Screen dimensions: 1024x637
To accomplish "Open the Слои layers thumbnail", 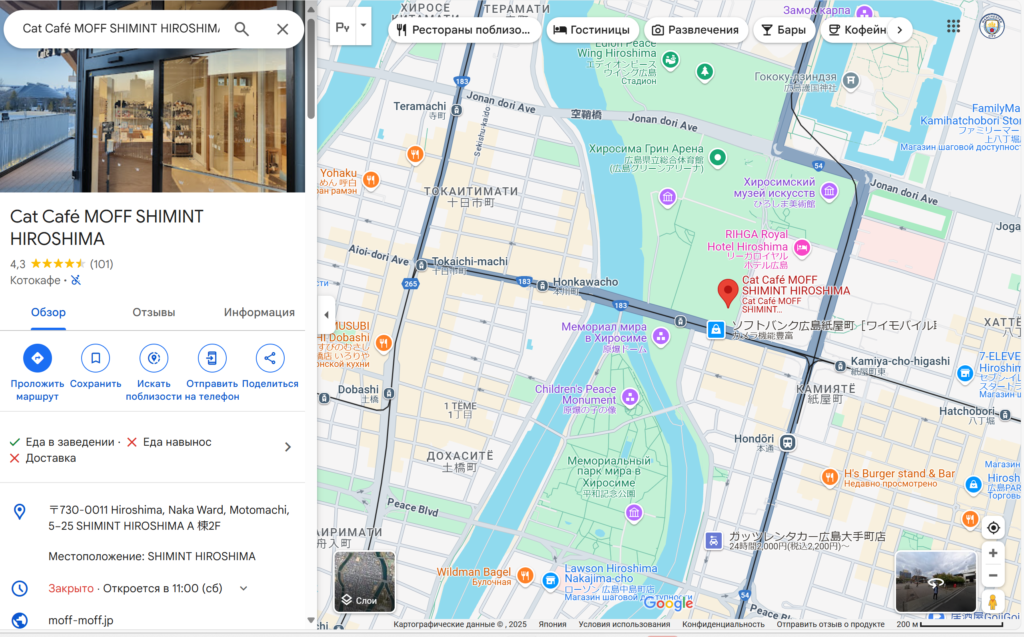I will (364, 581).
